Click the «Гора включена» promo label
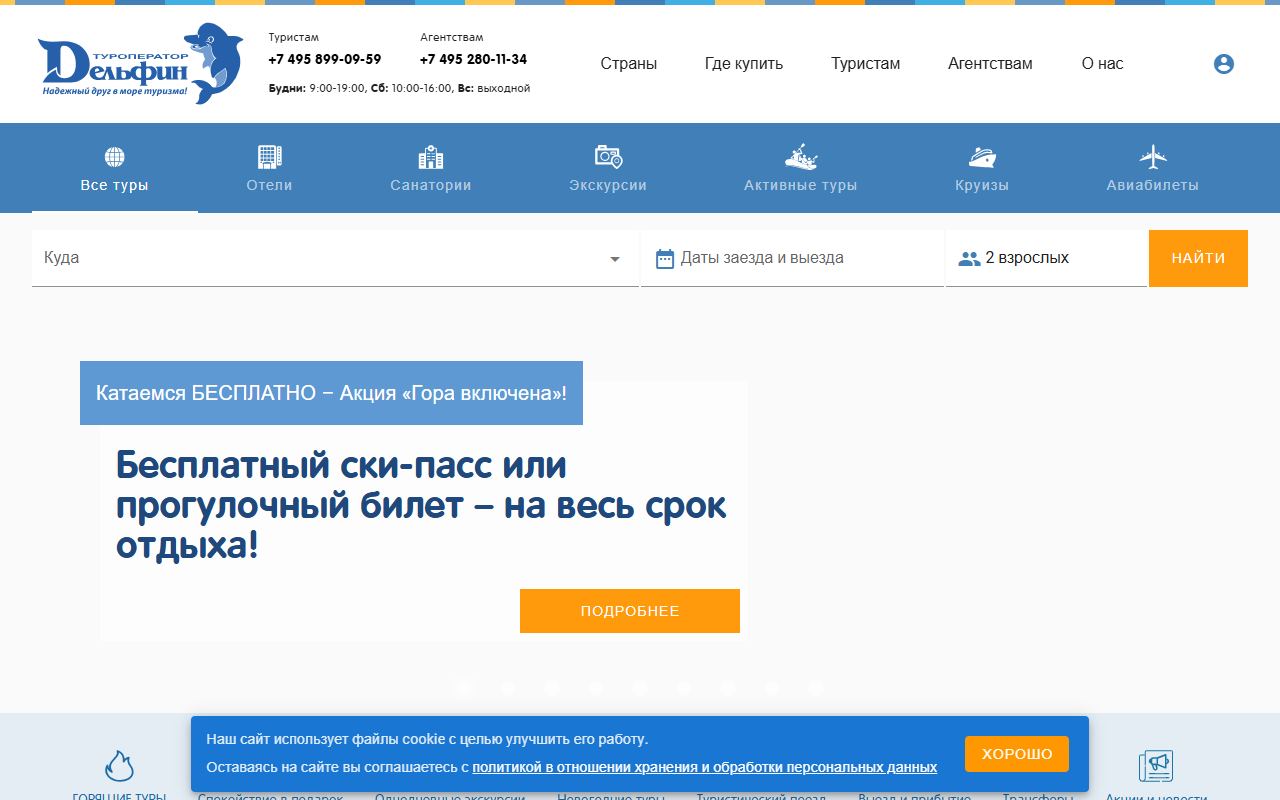1280x800 pixels. (331, 393)
